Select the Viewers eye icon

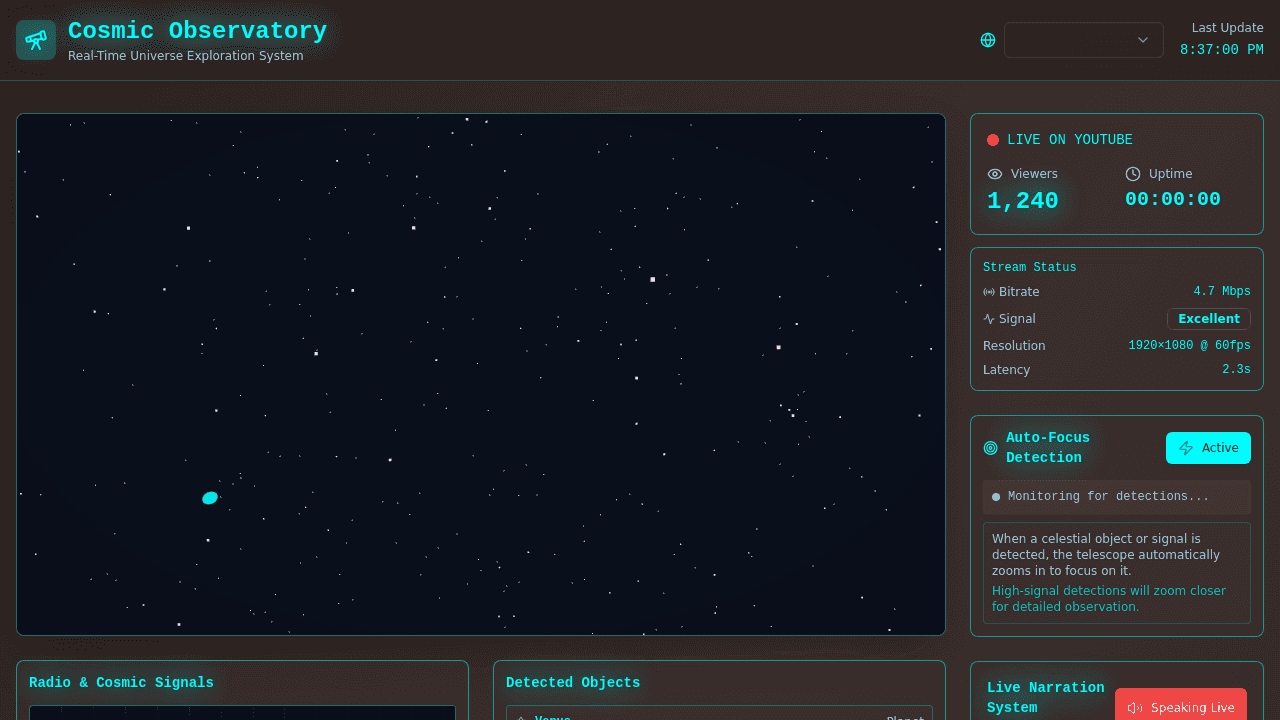coord(994,174)
